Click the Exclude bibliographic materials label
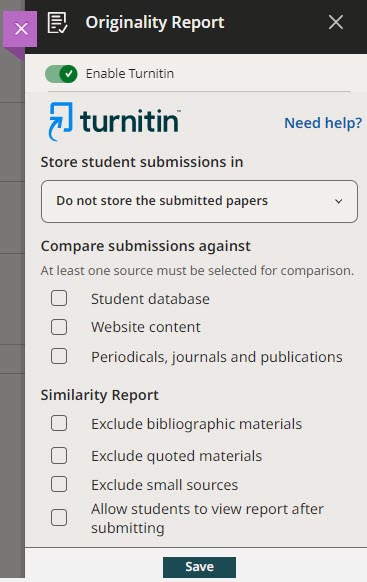 point(197,424)
